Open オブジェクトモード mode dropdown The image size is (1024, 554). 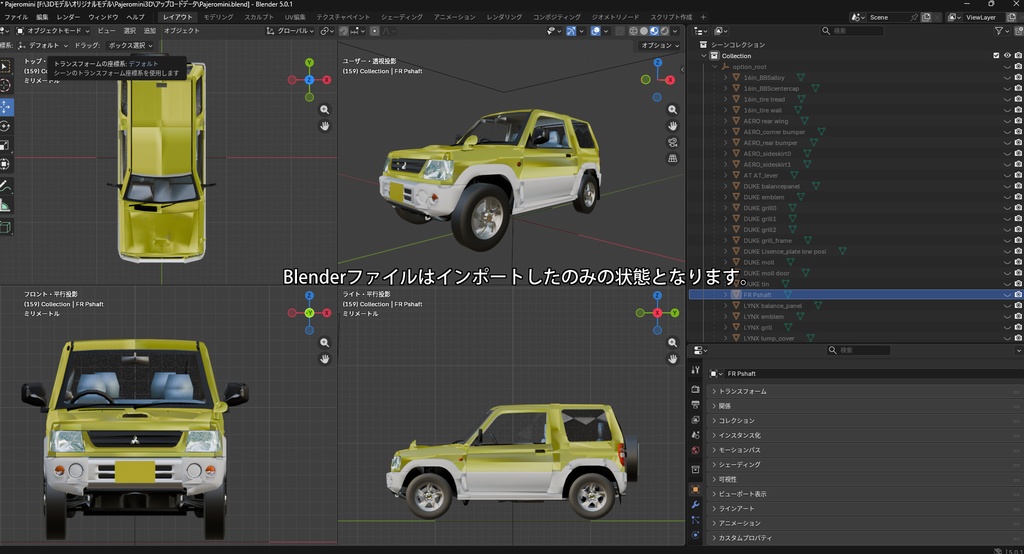[53, 31]
